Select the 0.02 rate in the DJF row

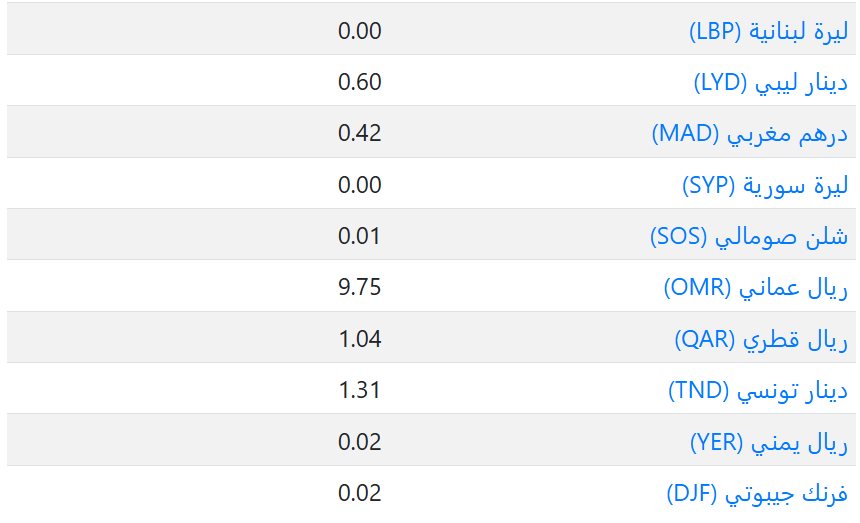click(x=360, y=493)
